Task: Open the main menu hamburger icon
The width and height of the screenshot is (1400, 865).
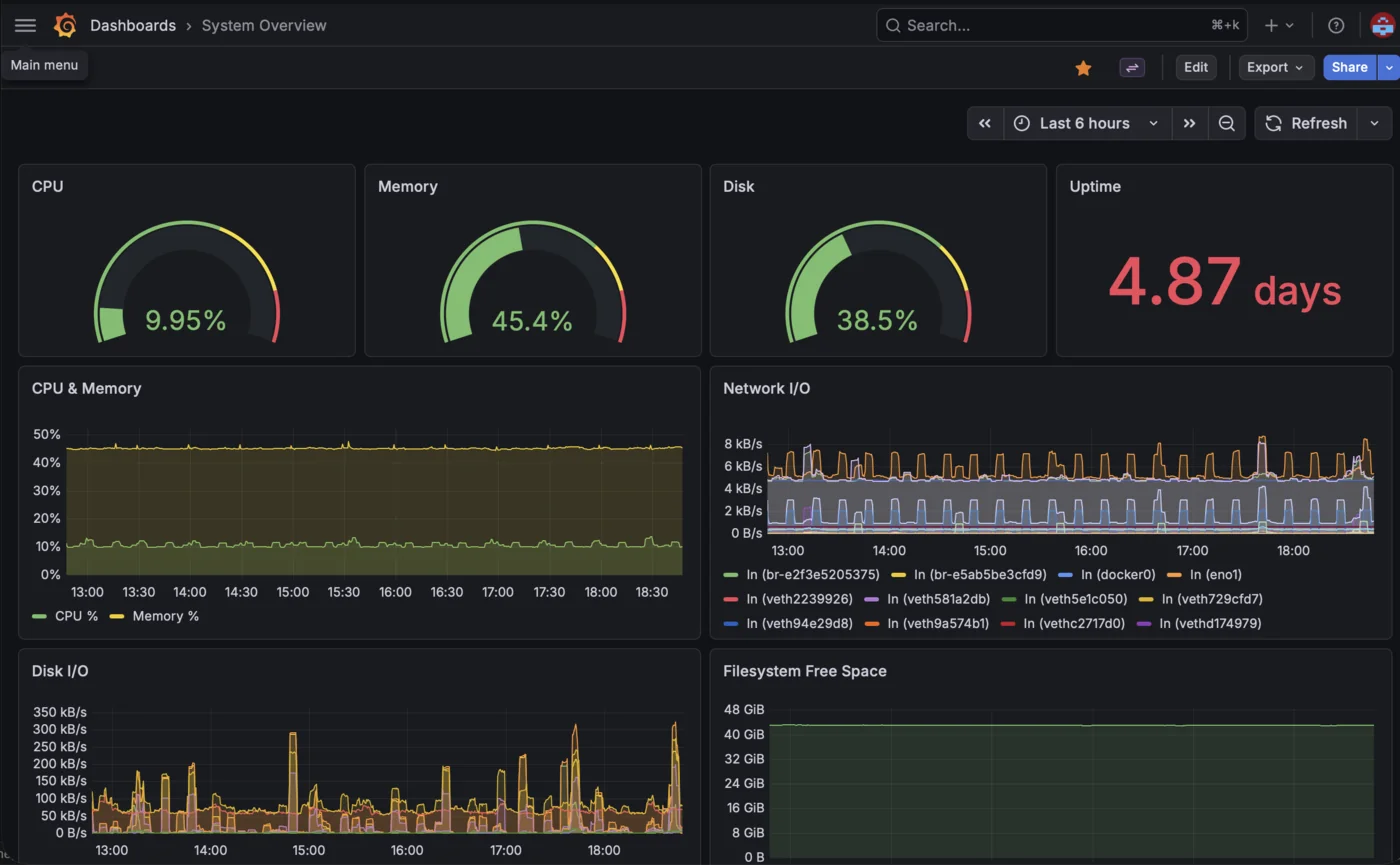Action: click(x=25, y=25)
